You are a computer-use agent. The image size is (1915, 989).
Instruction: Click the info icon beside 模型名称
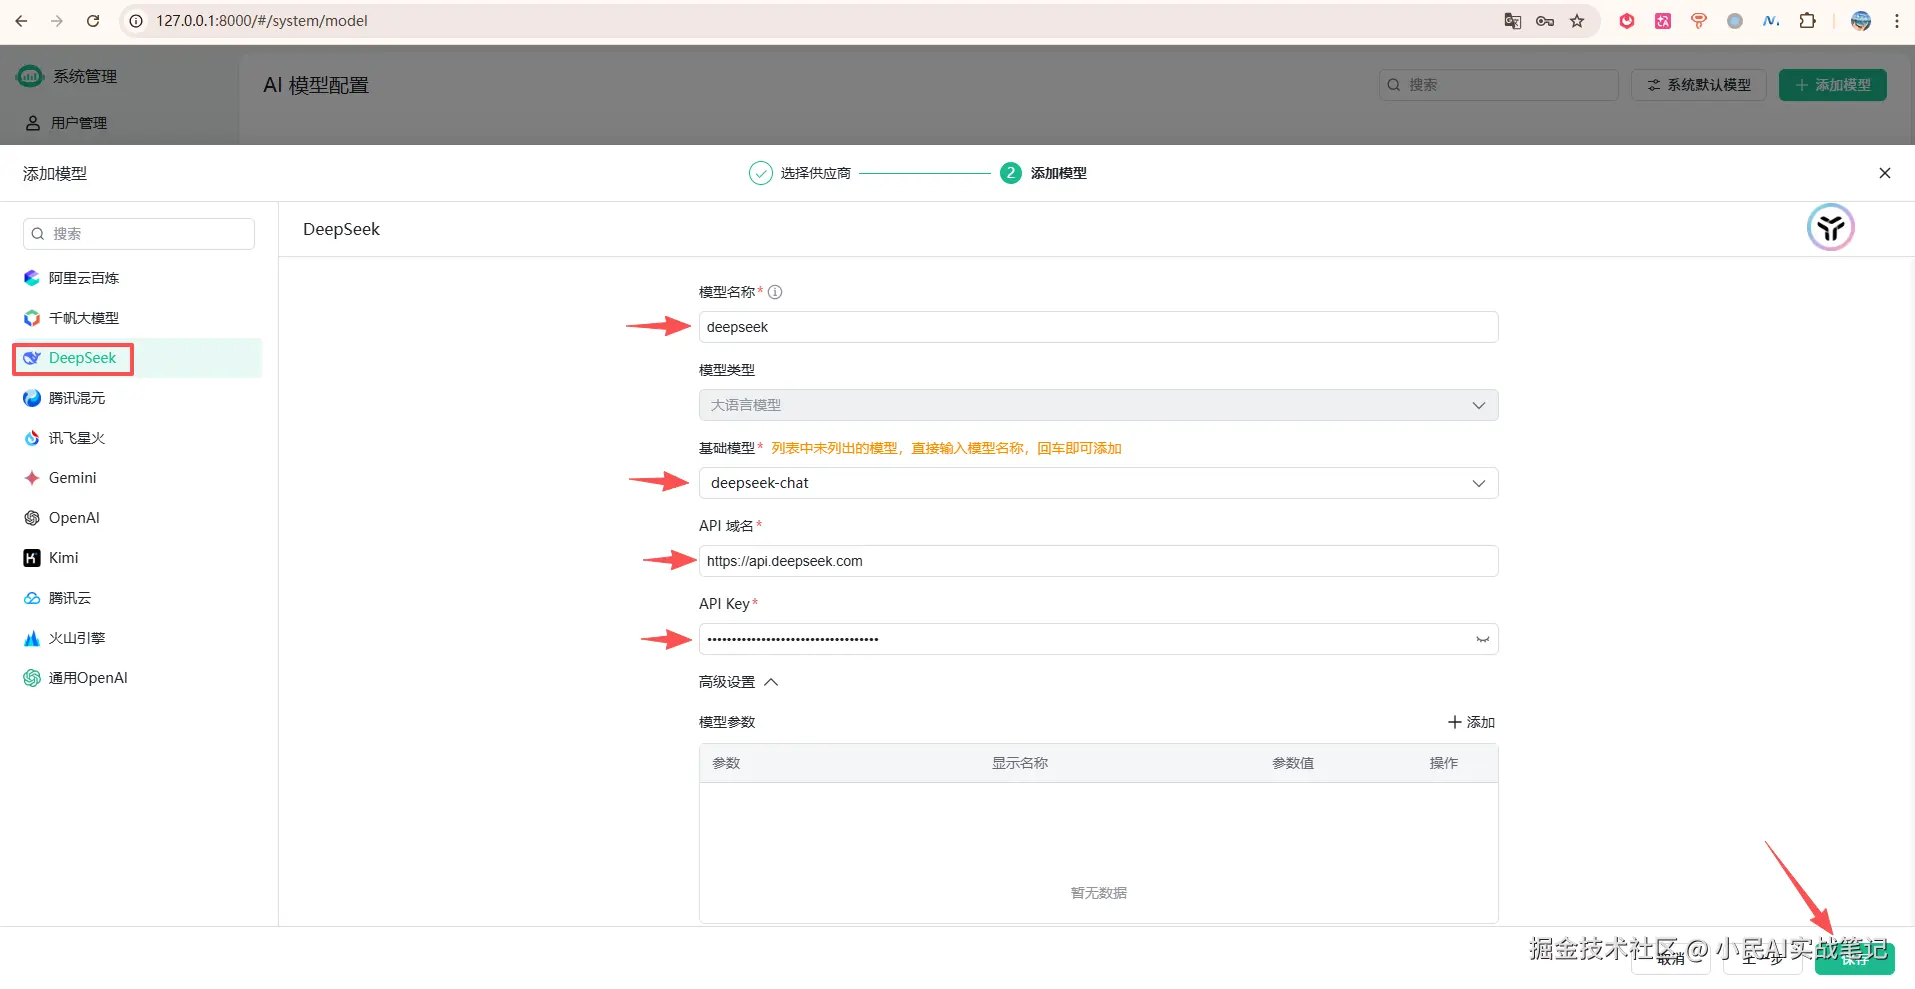pyautogui.click(x=775, y=292)
